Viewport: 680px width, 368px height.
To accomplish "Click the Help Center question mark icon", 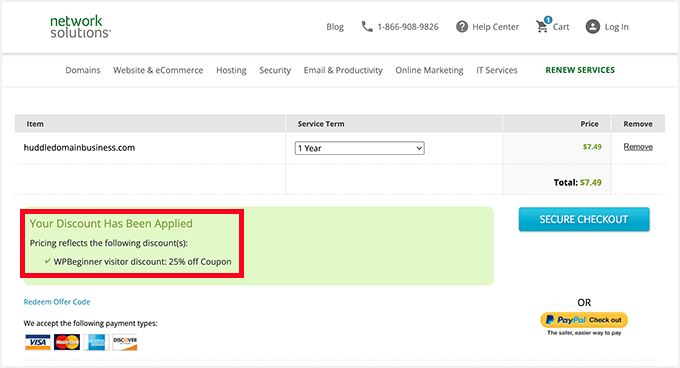I will 462,27.
